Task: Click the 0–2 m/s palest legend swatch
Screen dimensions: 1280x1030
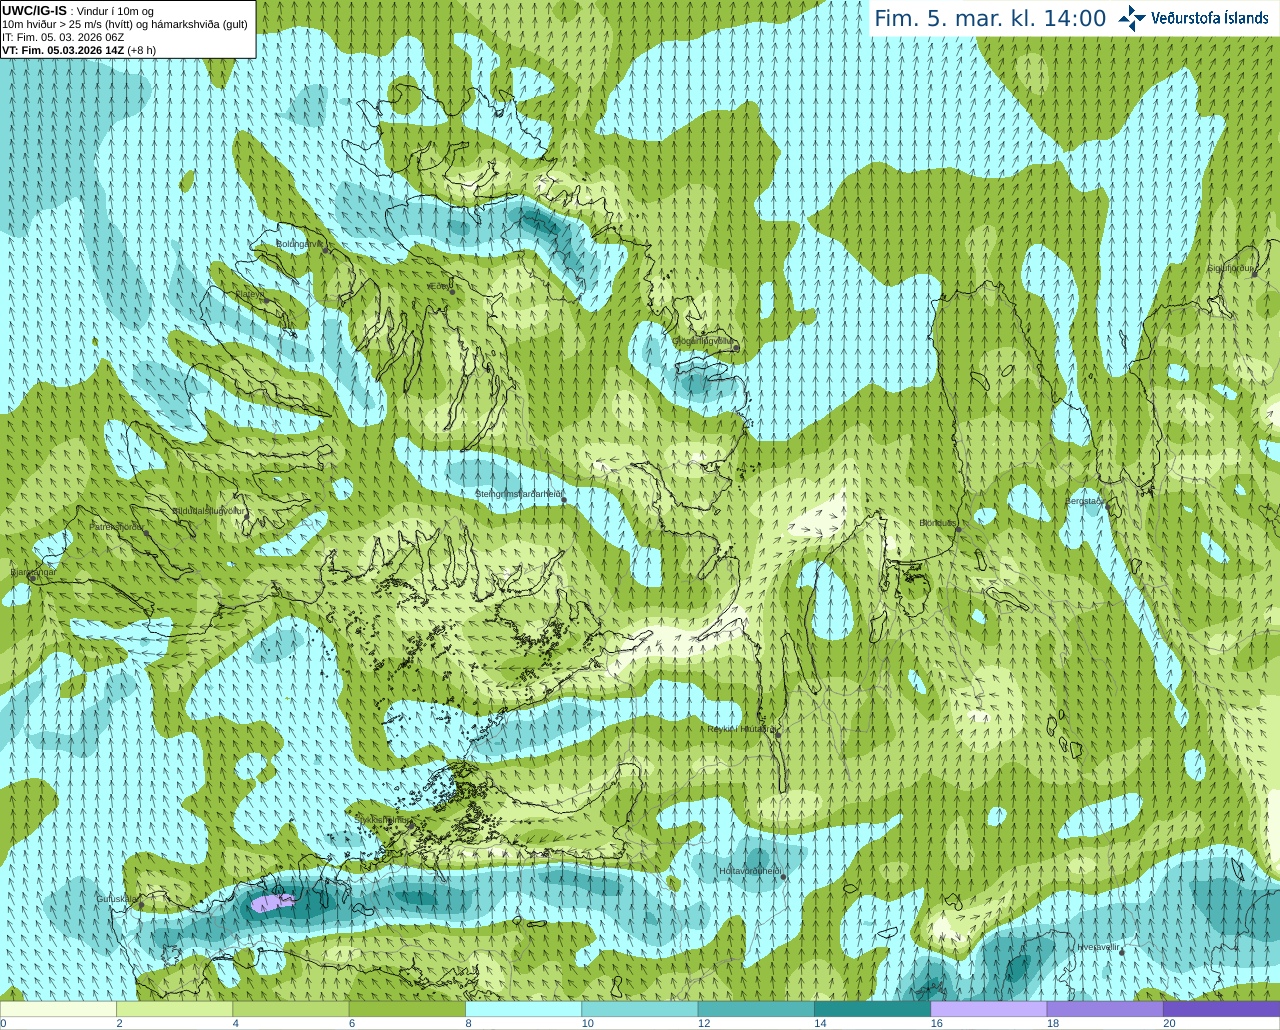Action: click(x=58, y=1009)
